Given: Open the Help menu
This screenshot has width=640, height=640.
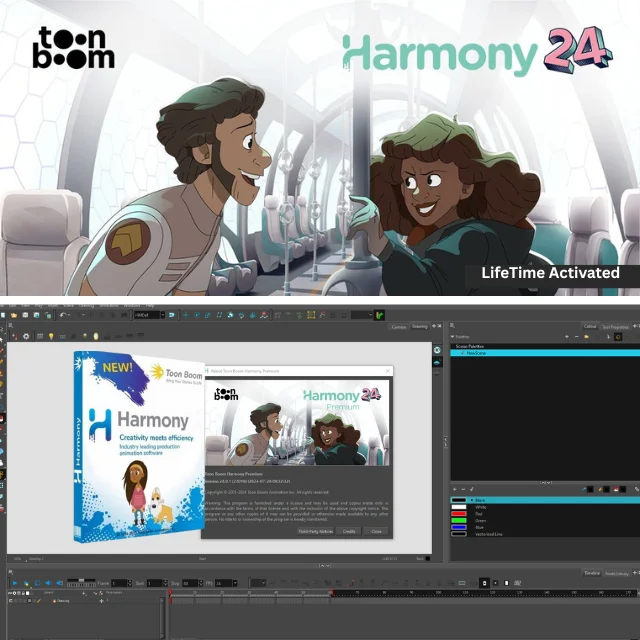Looking at the screenshot, I should point(150,305).
